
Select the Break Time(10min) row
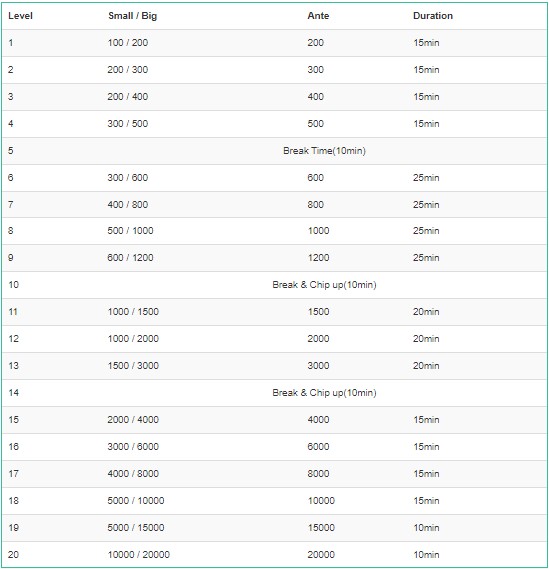(275, 151)
